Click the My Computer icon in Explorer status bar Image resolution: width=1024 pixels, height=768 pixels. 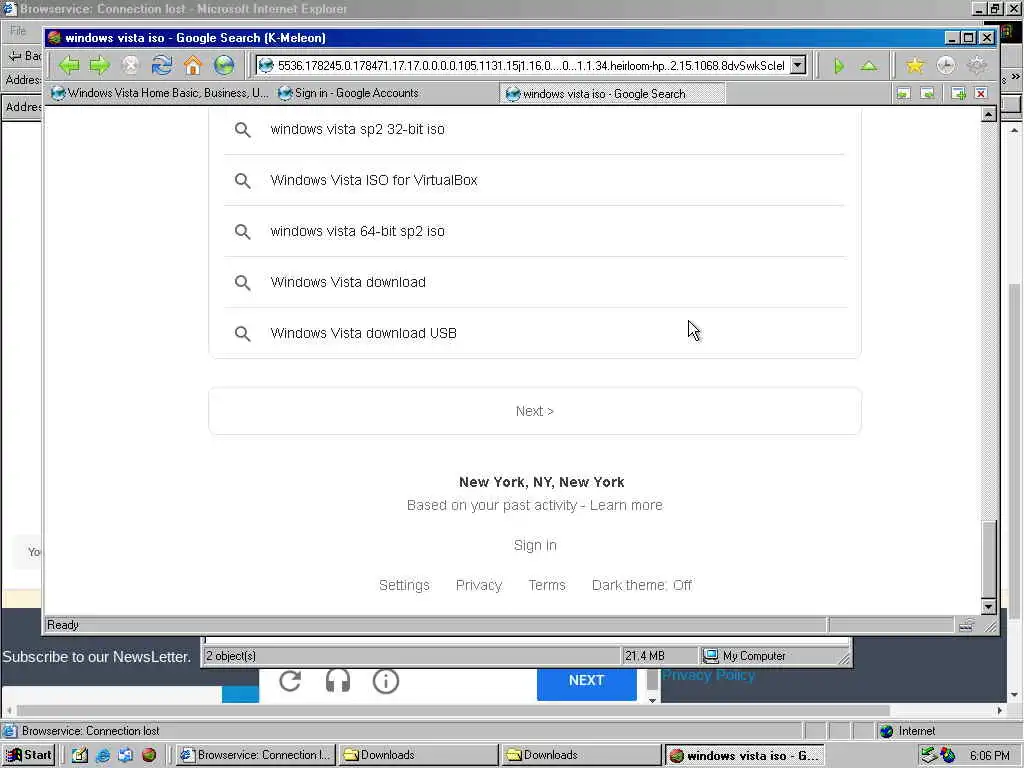coord(711,656)
